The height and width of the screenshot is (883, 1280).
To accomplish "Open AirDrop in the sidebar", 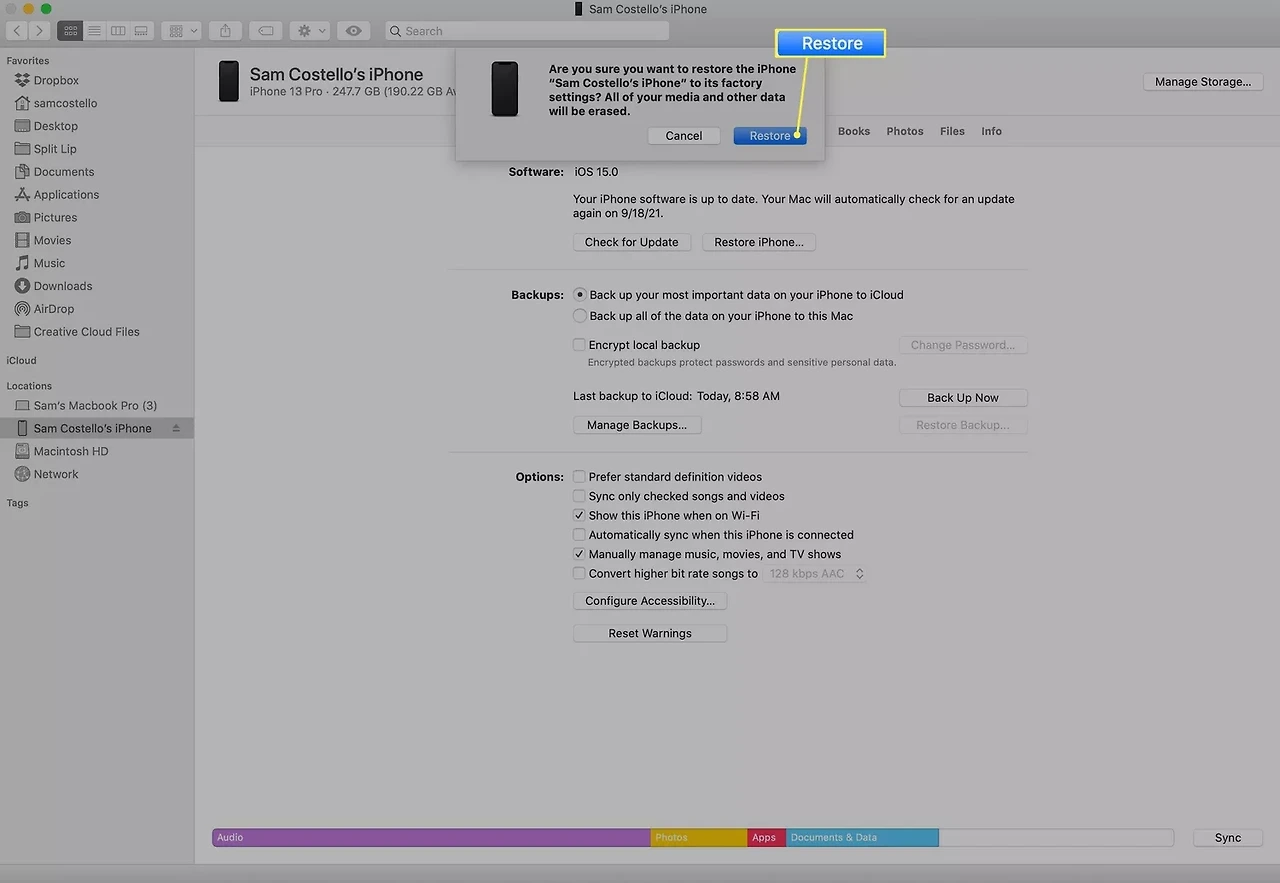I will pyautogui.click(x=54, y=309).
